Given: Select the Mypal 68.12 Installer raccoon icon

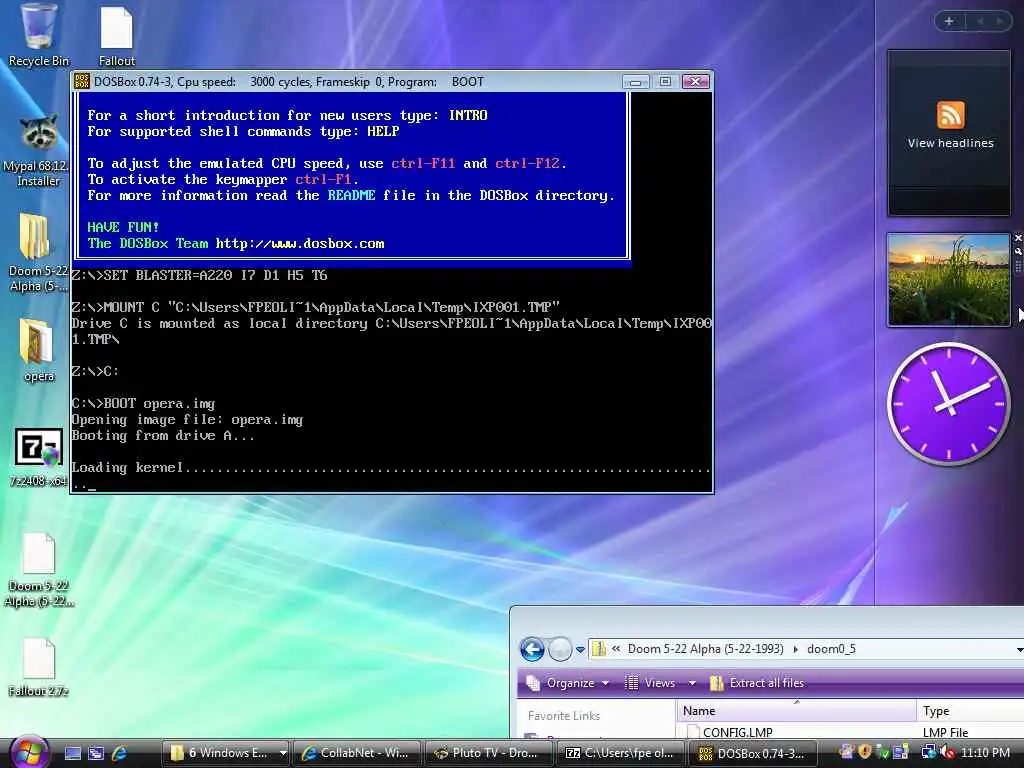Looking at the screenshot, I should pos(38,151).
